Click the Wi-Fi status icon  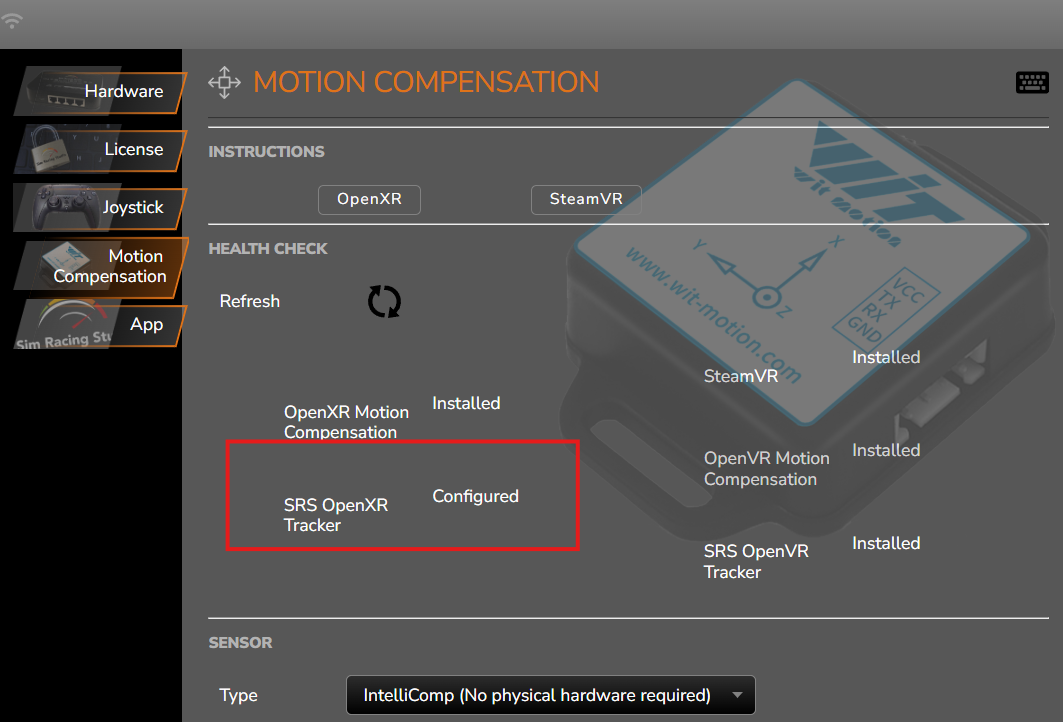pos(12,20)
